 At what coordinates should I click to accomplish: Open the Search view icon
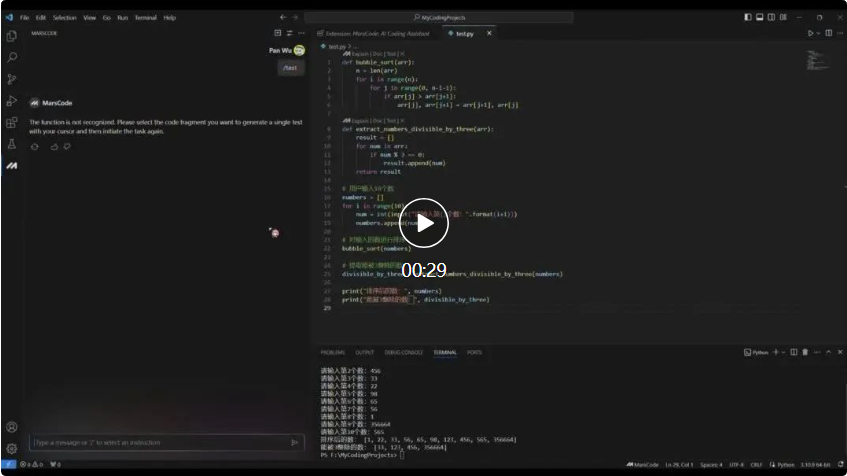[x=12, y=57]
